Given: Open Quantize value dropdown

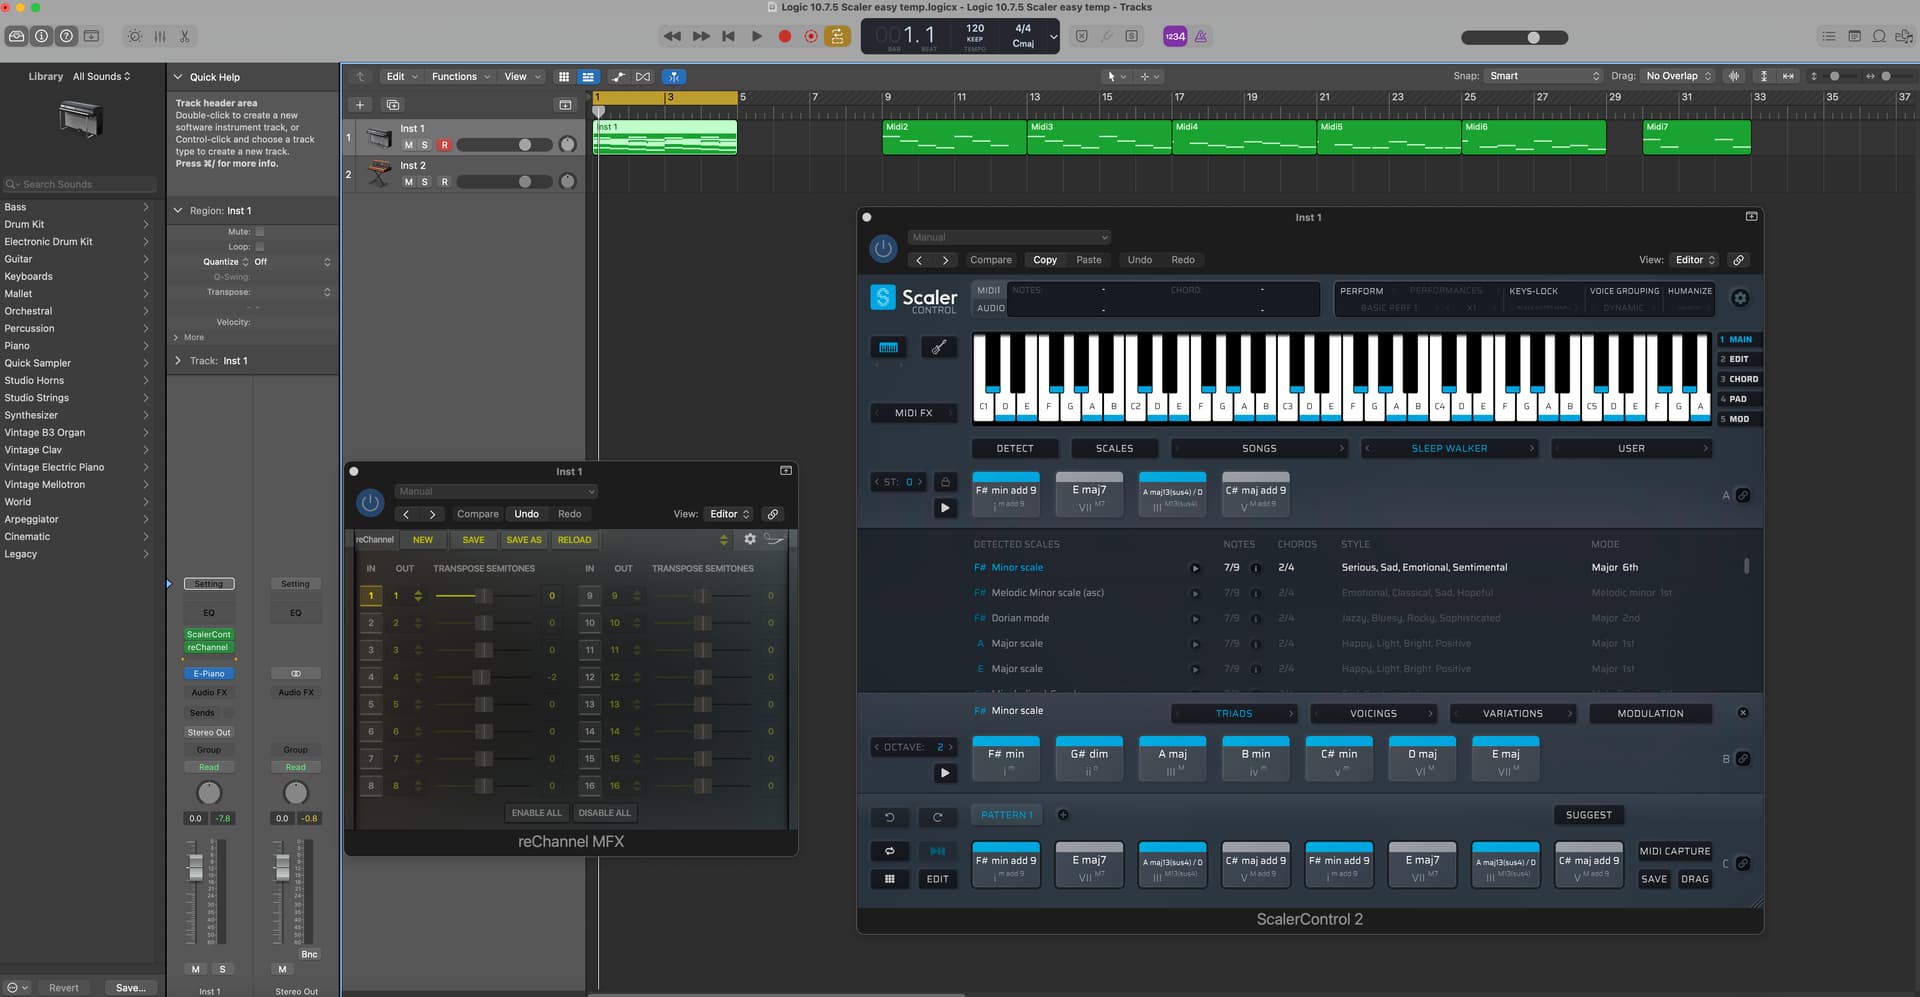Looking at the screenshot, I should (293, 262).
